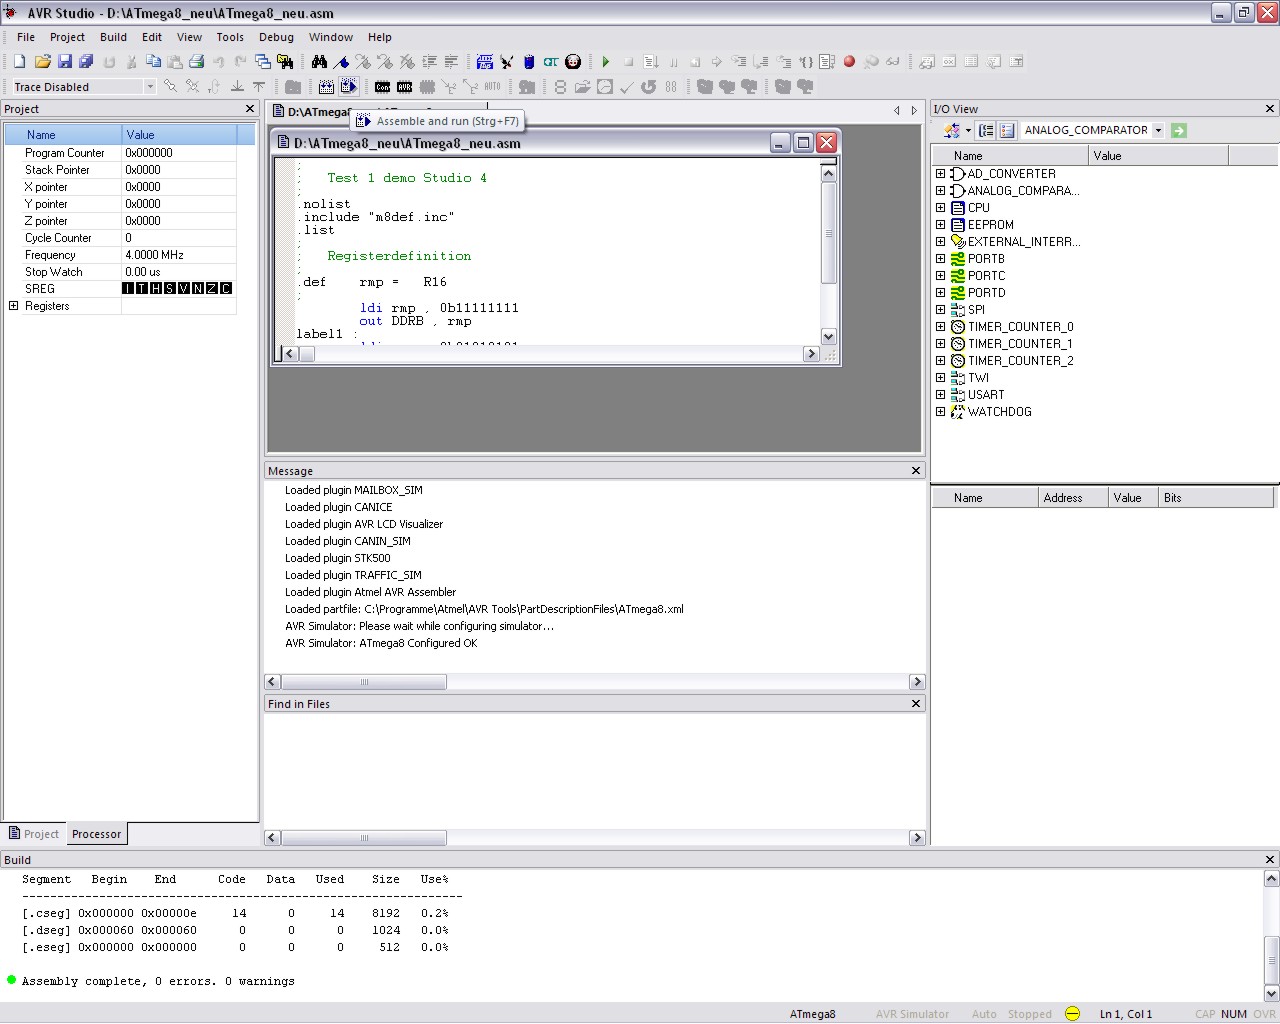Close the Find in Files panel
The image size is (1280, 1024).
916,703
